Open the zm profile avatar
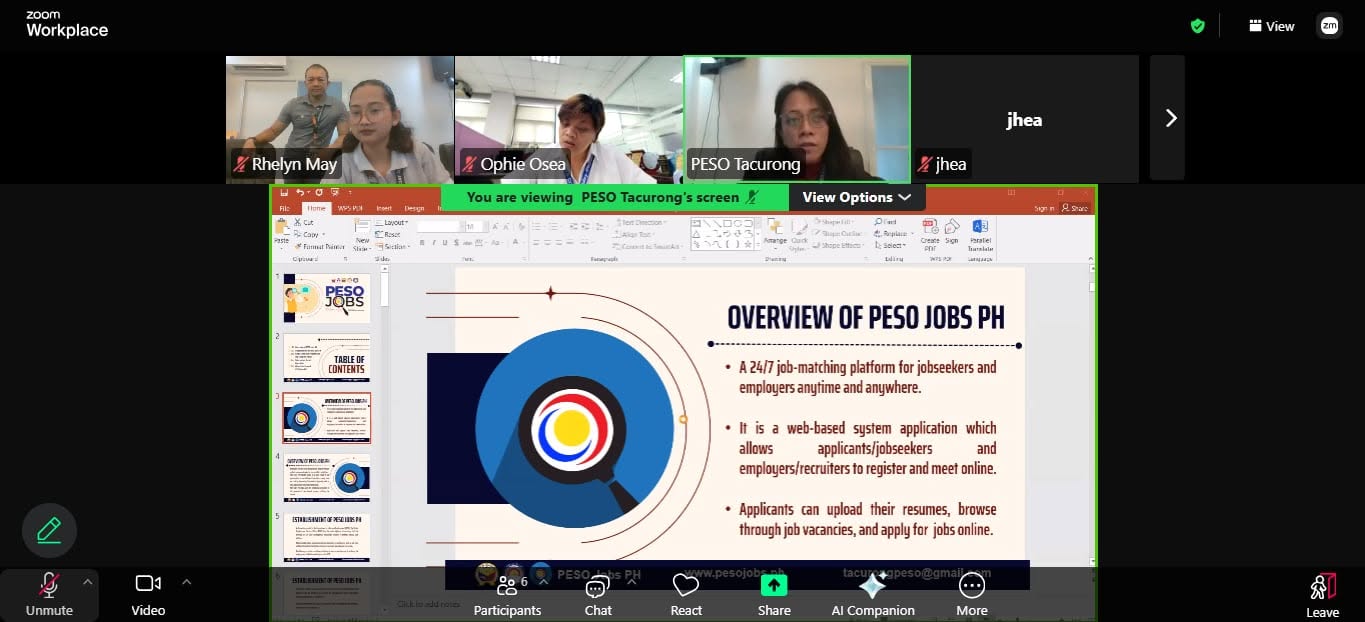This screenshot has width=1365, height=622. tap(1329, 26)
